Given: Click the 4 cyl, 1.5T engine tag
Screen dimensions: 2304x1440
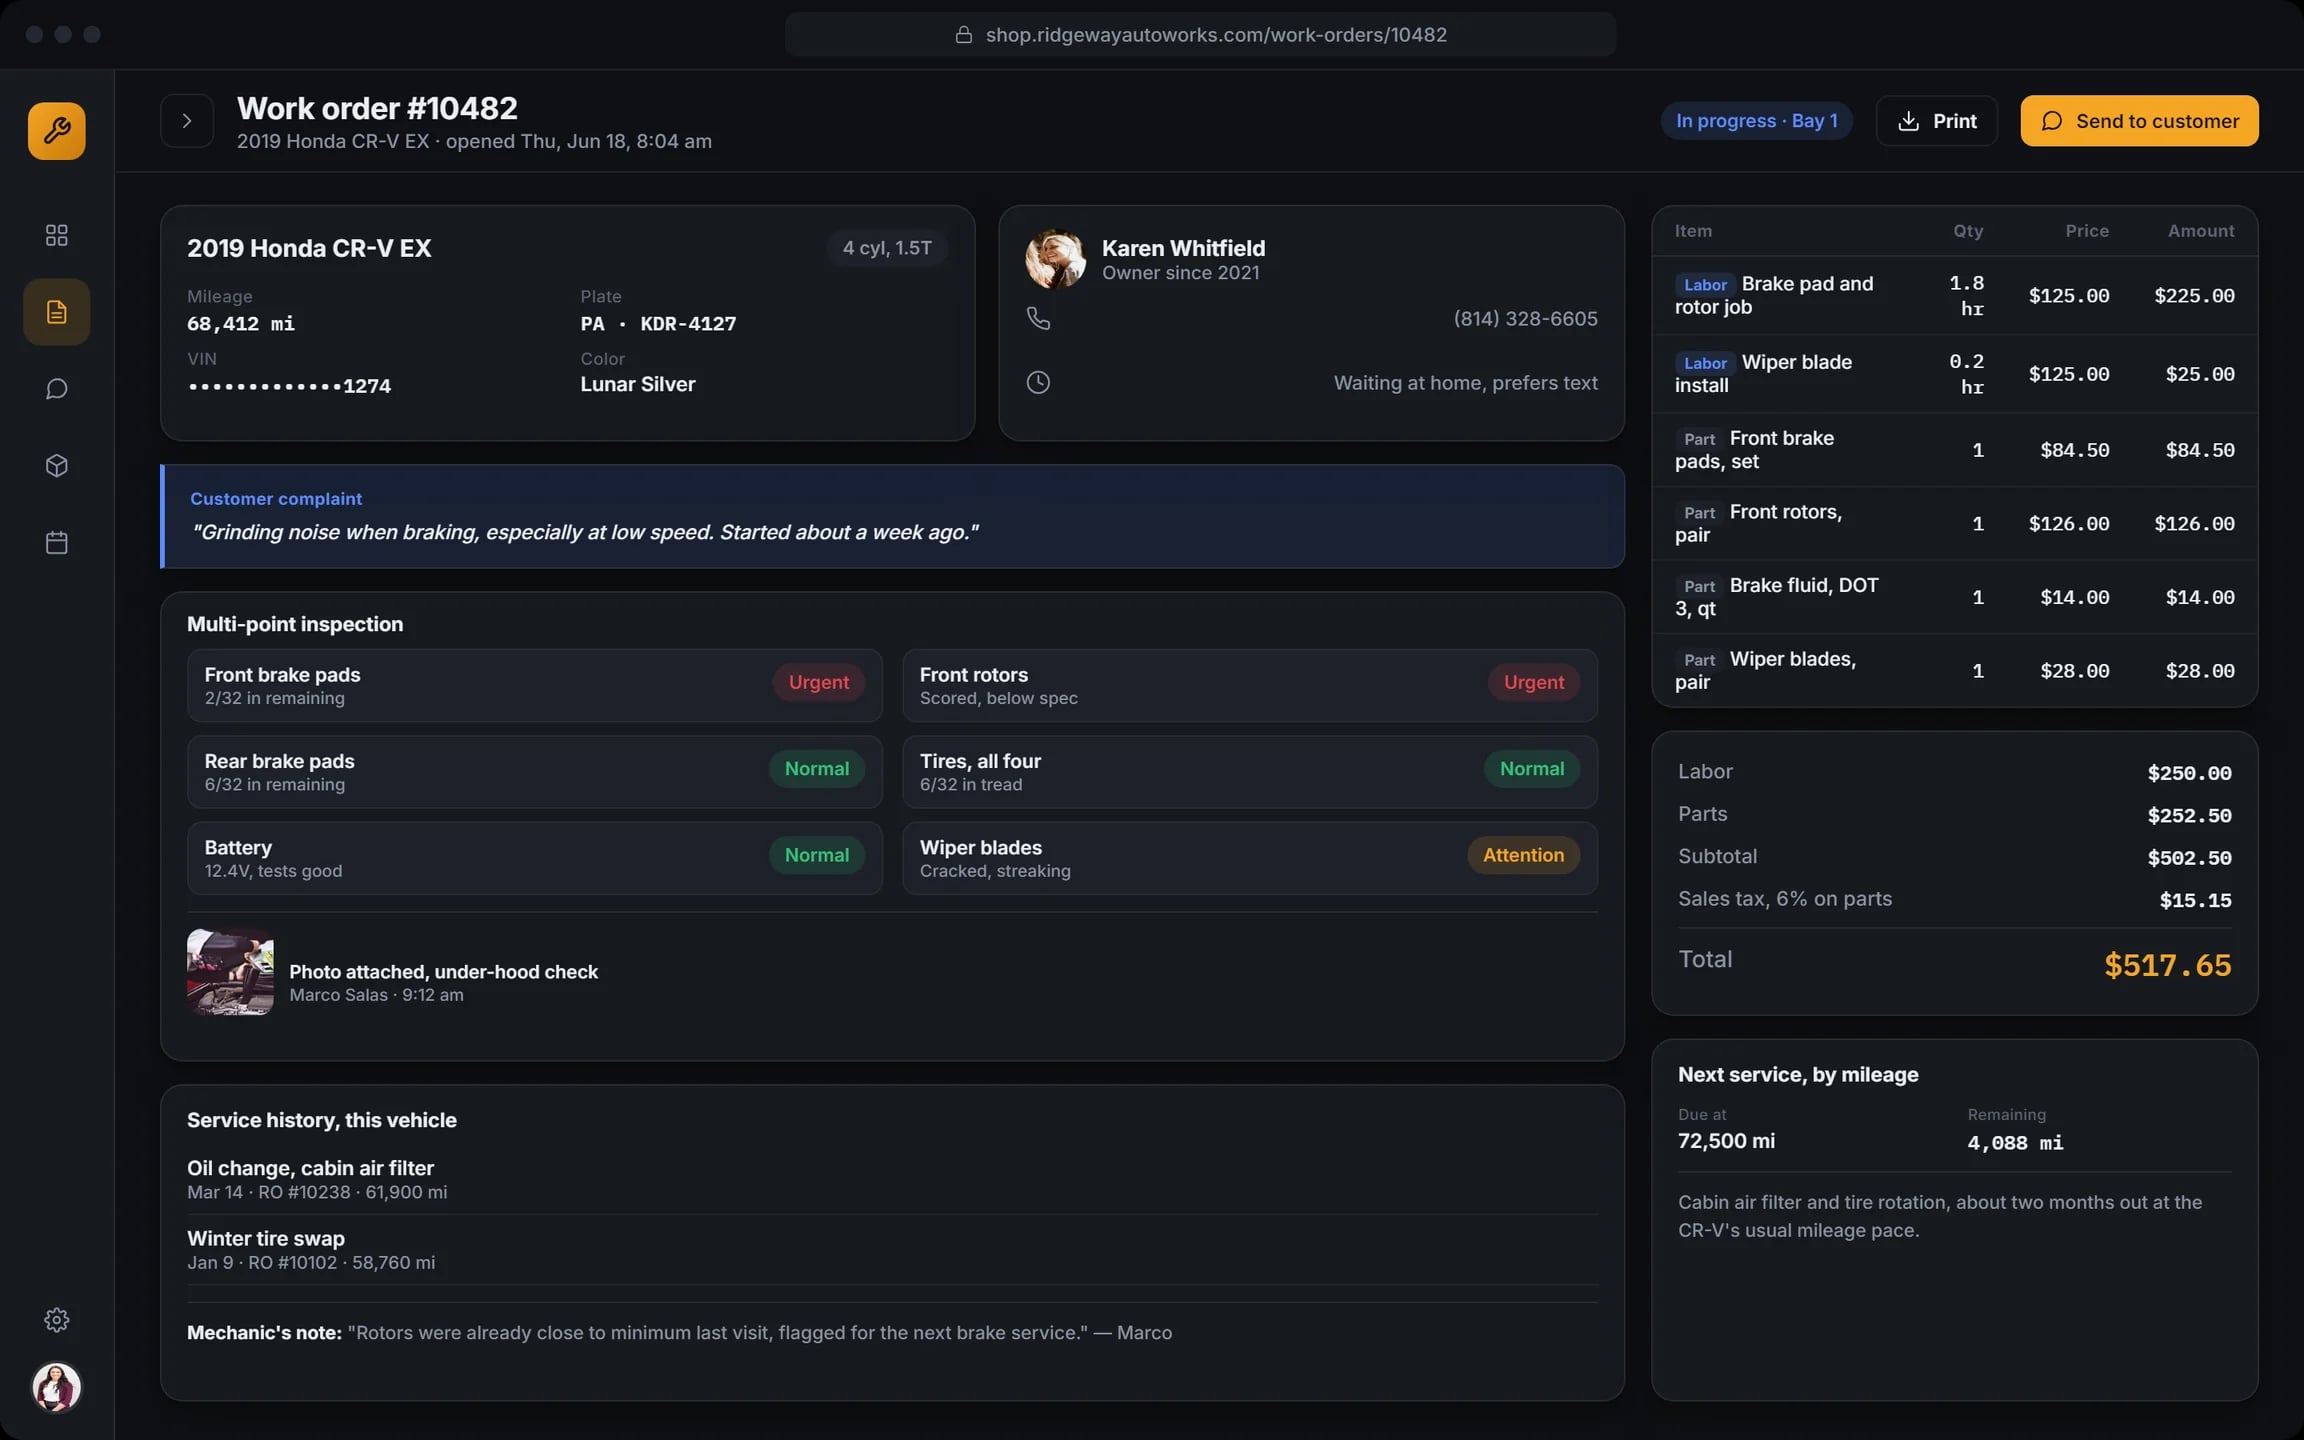Looking at the screenshot, I should click(x=887, y=248).
